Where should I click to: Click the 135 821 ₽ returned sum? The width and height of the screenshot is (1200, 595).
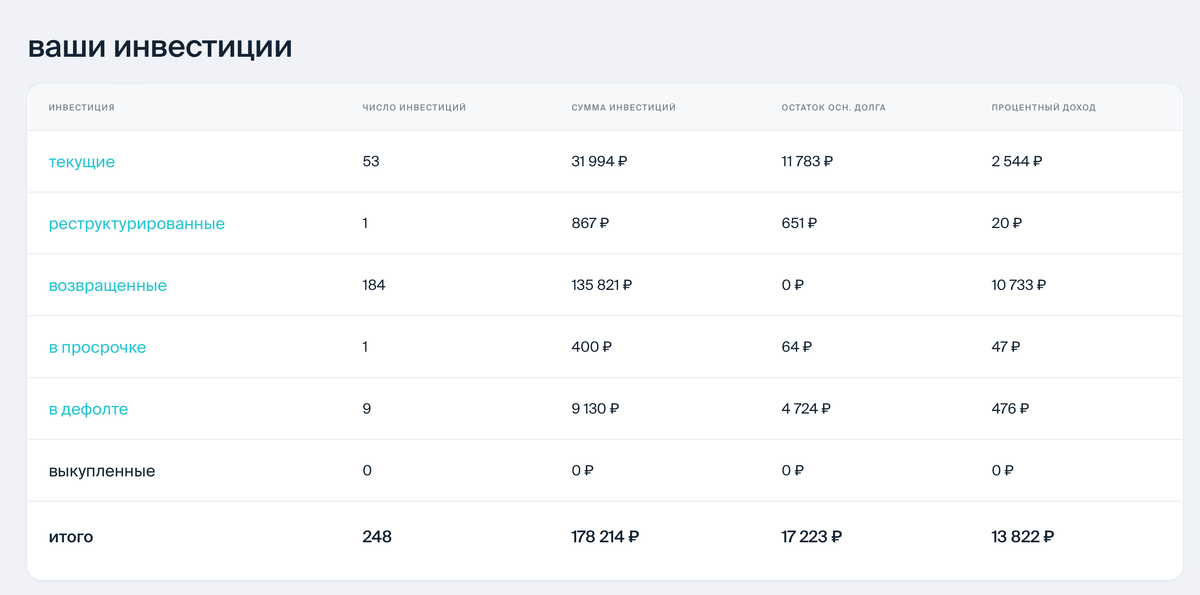point(602,285)
